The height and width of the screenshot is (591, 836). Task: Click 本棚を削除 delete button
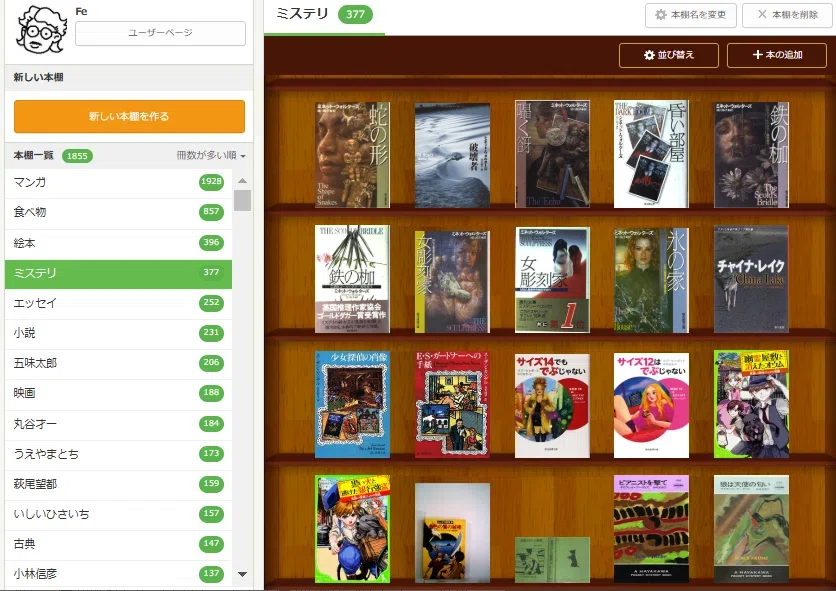coord(787,15)
